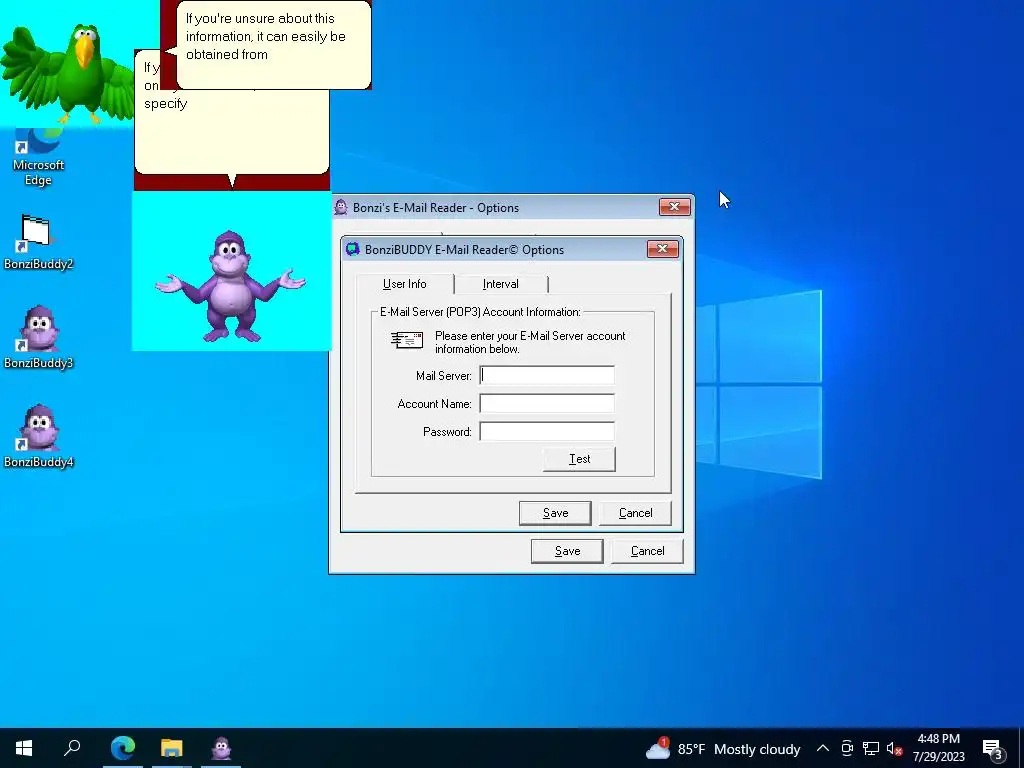Focus the Password input field
This screenshot has width=1024, height=768.
tap(547, 432)
